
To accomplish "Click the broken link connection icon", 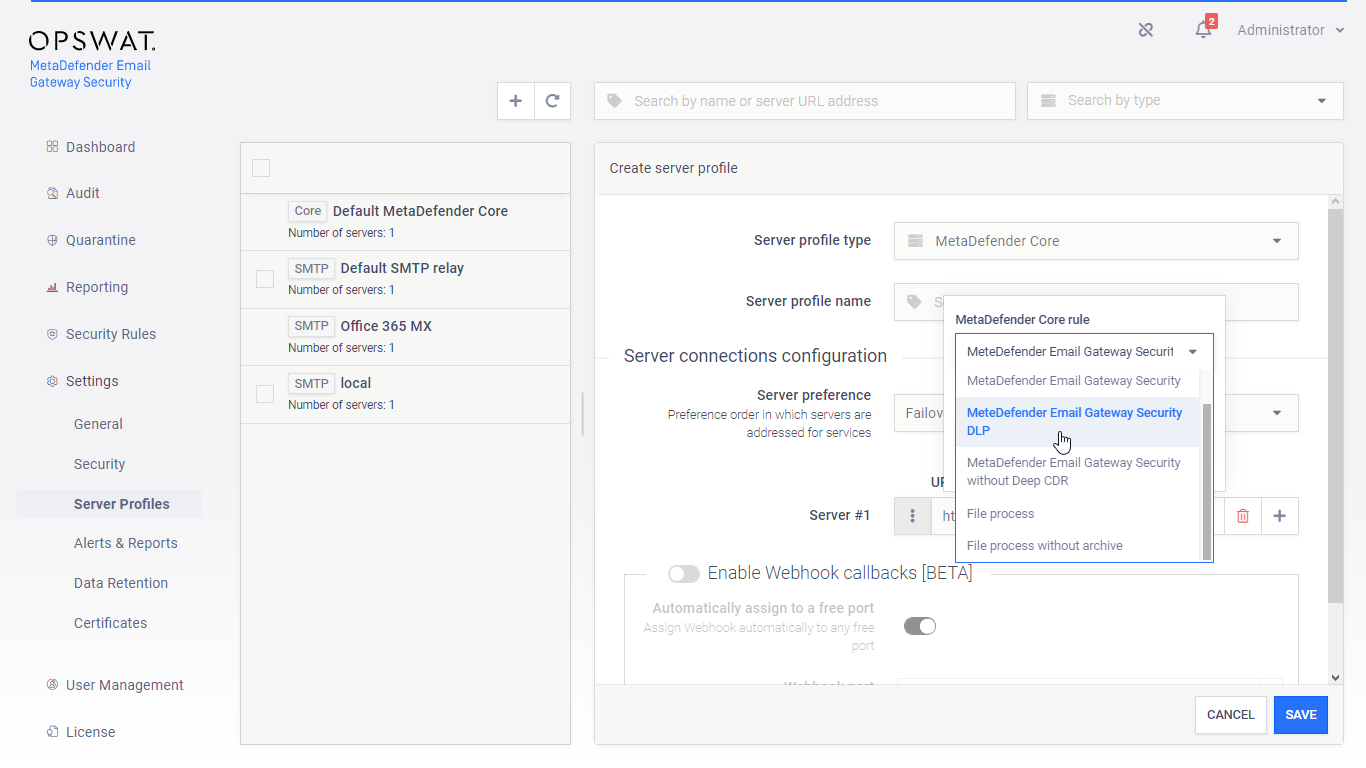I will (x=1146, y=30).
